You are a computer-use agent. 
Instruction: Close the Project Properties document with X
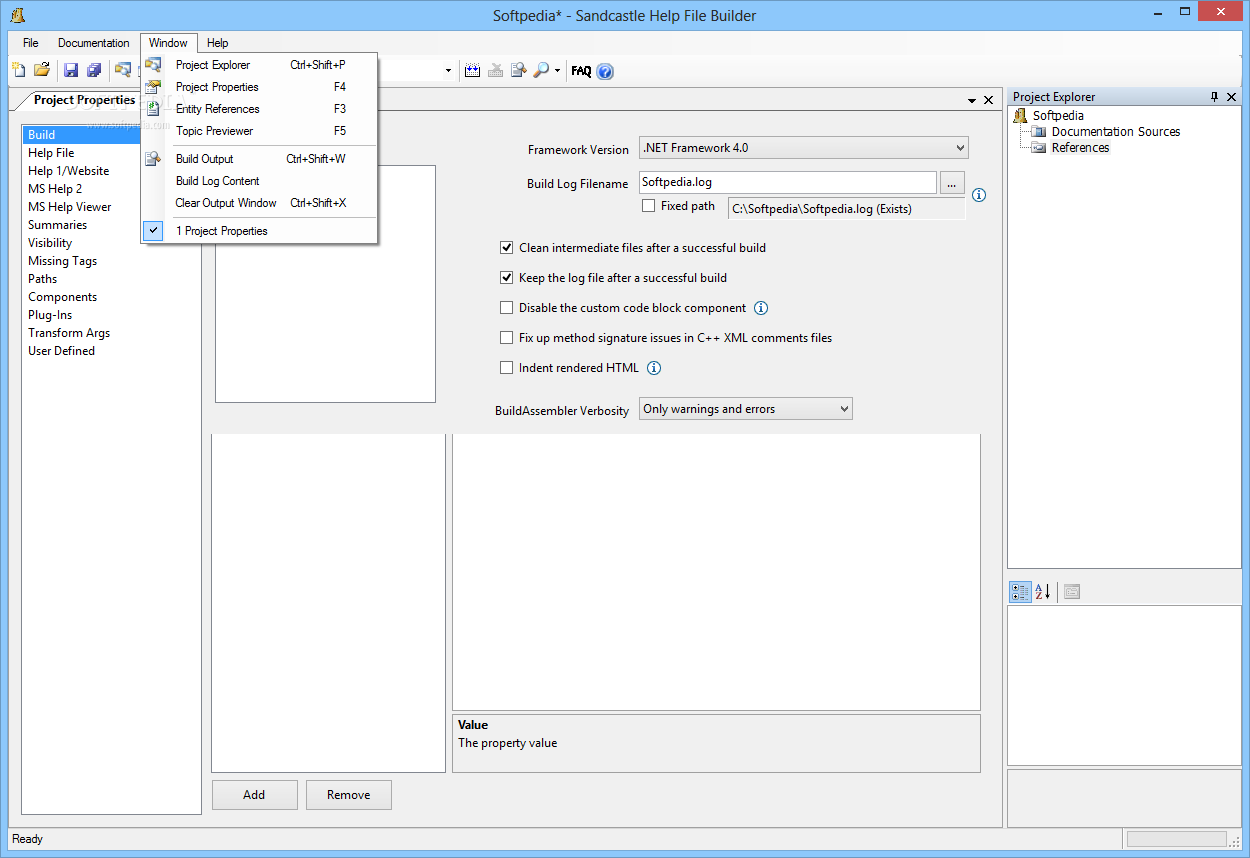pyautogui.click(x=988, y=100)
